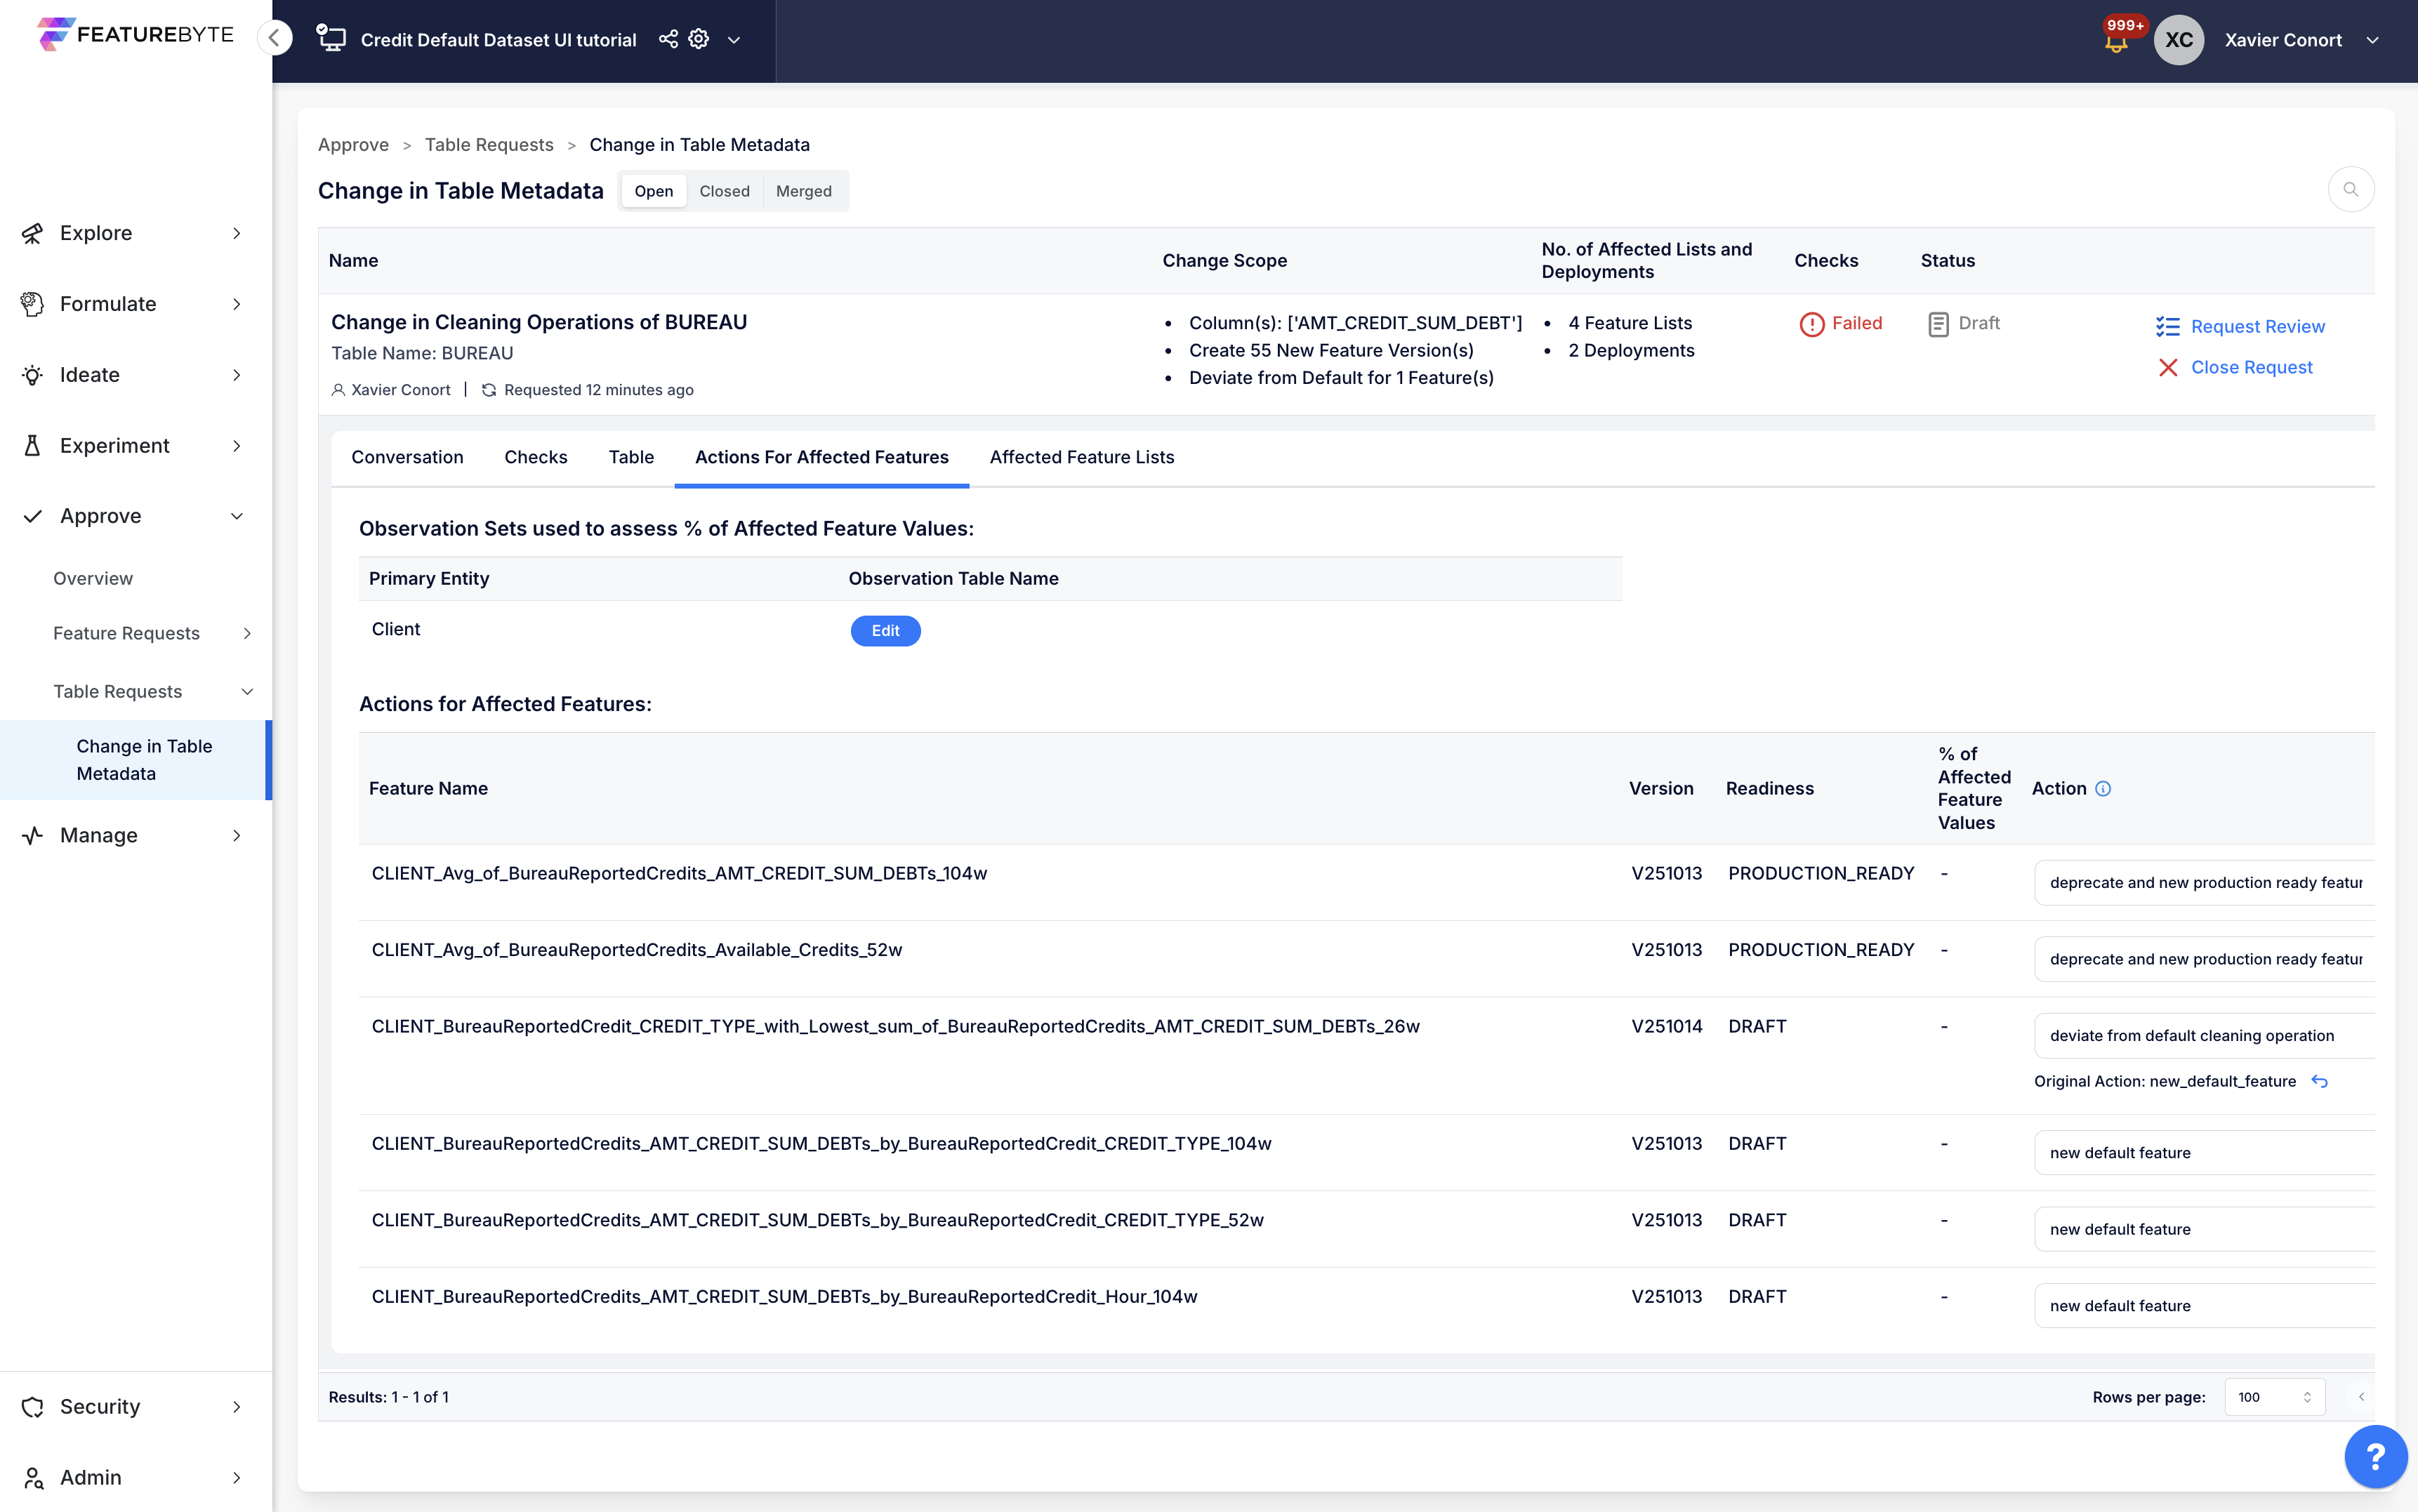The height and width of the screenshot is (1512, 2418).
Task: Revert to original action arrow icon
Action: (x=2320, y=1081)
